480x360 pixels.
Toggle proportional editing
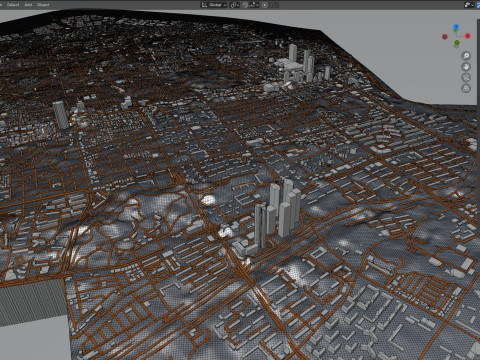265,5
